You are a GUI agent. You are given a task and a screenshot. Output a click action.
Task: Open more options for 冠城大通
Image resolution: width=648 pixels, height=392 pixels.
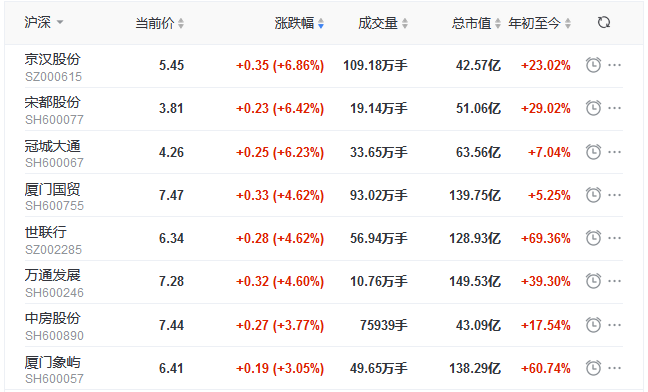click(x=615, y=152)
